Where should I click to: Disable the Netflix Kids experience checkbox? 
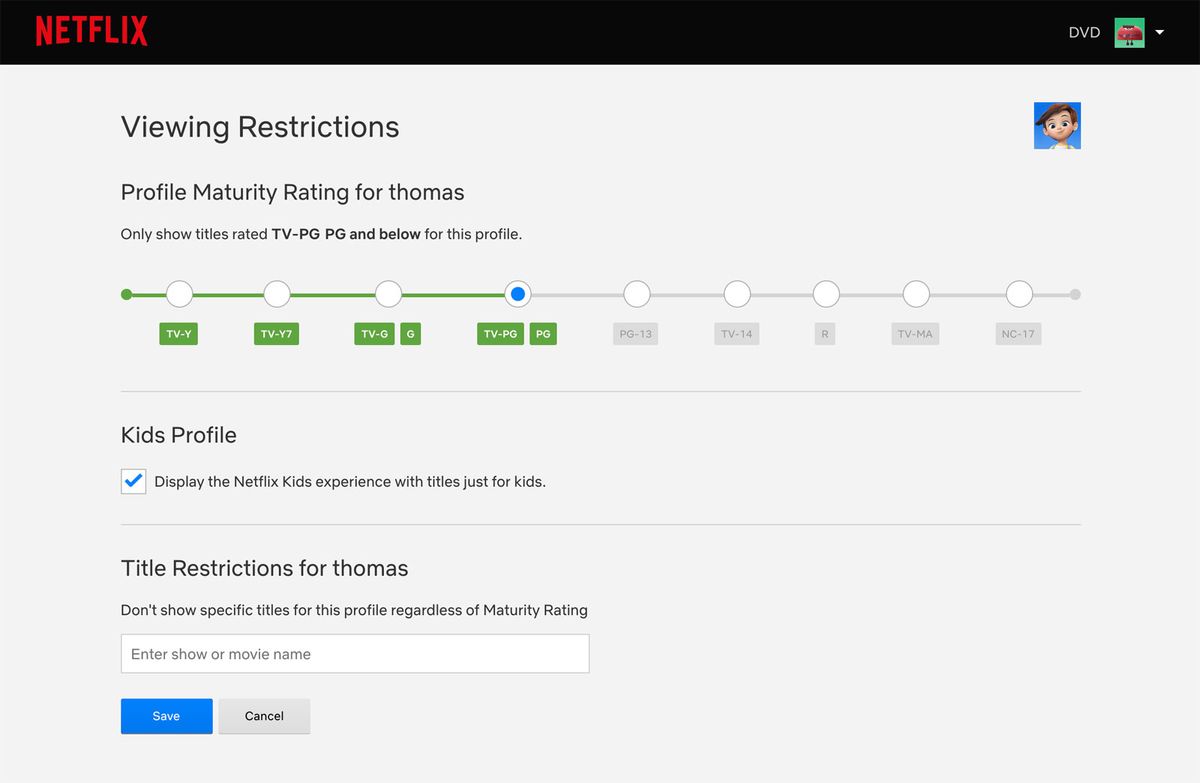click(x=134, y=481)
